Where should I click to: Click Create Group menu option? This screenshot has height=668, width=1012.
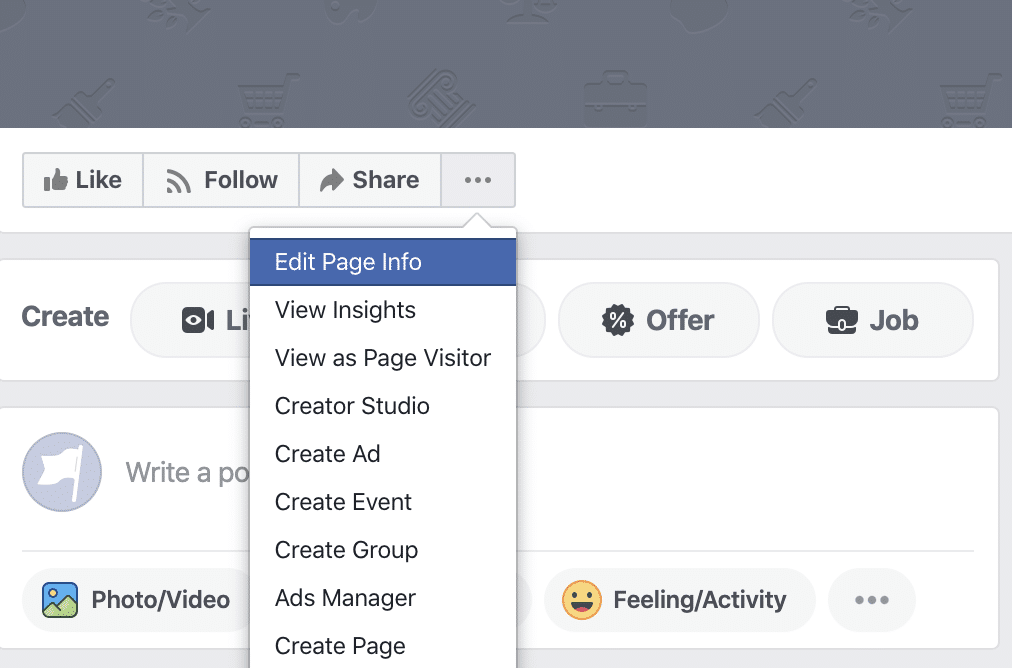(346, 550)
